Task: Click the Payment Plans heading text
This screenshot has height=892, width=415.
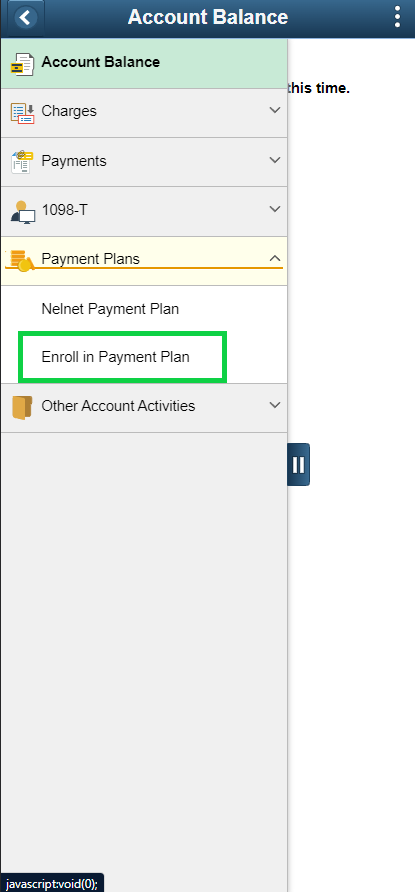Action: [90, 259]
